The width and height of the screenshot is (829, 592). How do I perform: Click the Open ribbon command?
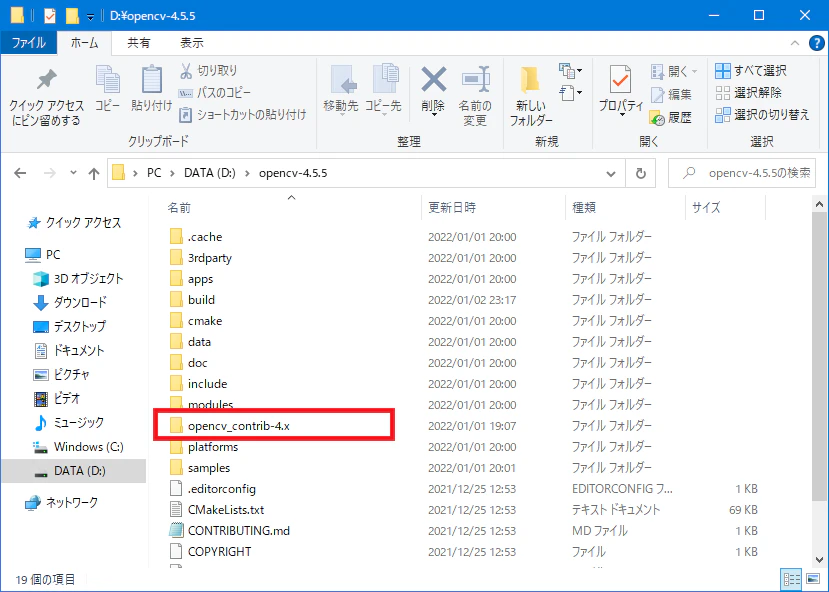674,71
